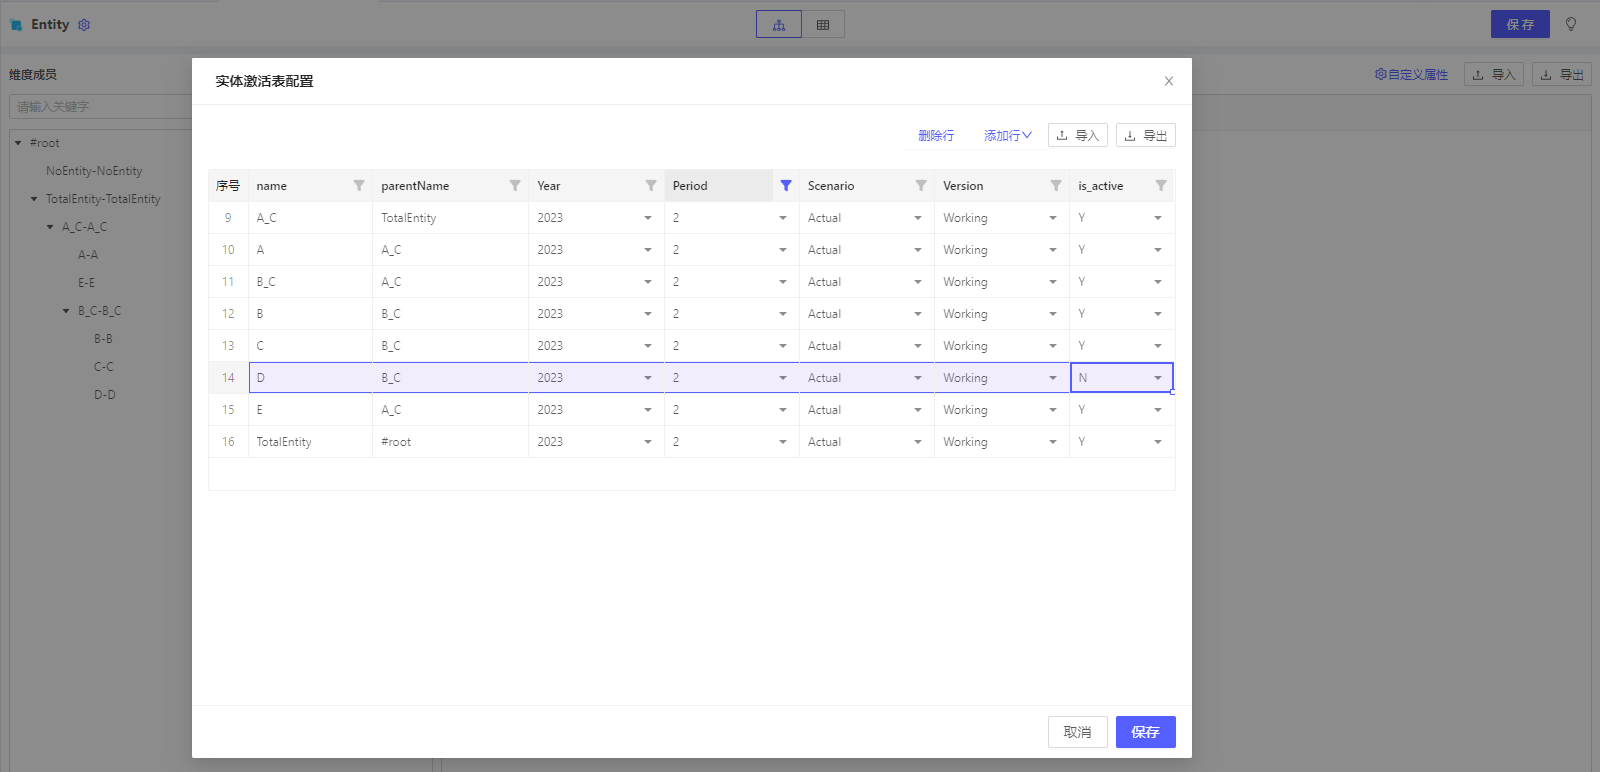
Task: Click the 导出 export button in dialog
Action: 1145,136
